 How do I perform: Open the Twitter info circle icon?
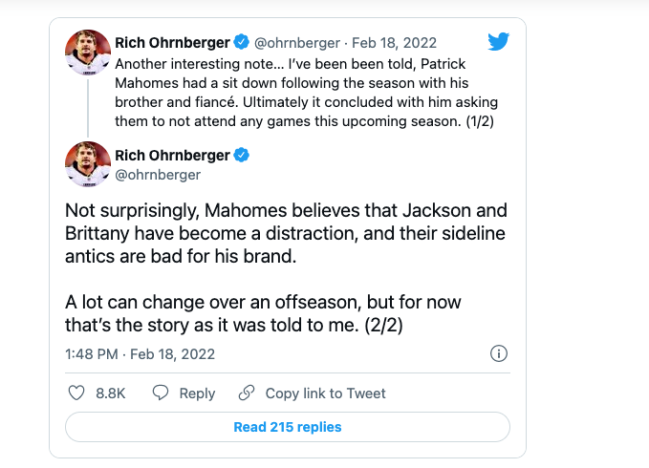coord(499,354)
